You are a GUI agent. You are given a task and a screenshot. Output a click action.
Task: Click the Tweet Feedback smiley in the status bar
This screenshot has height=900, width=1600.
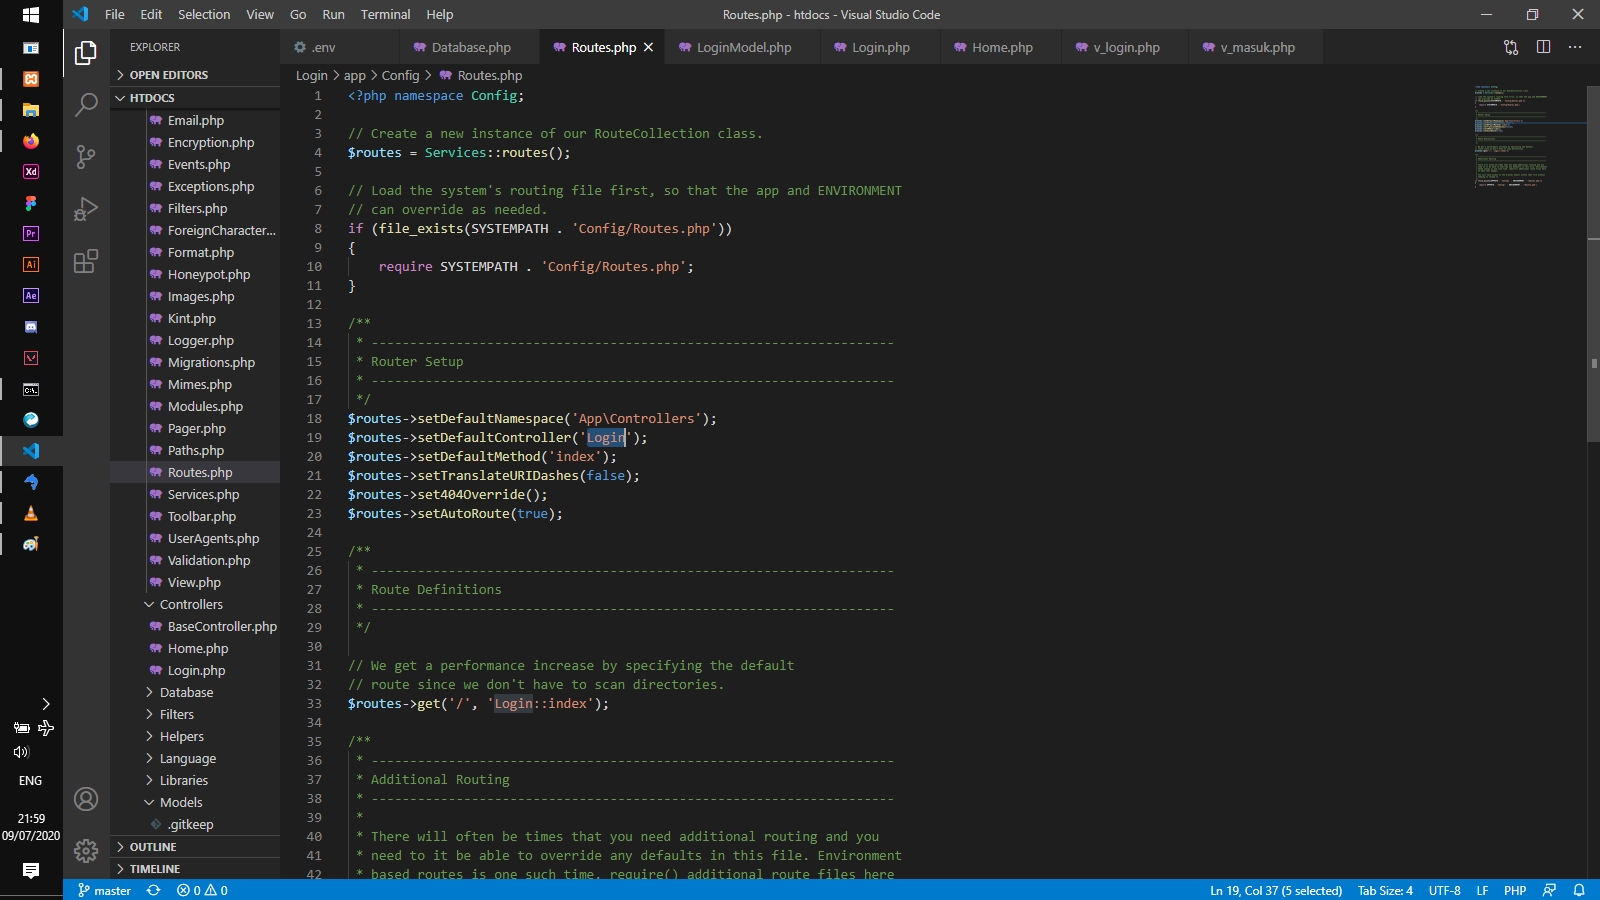click(1548, 890)
